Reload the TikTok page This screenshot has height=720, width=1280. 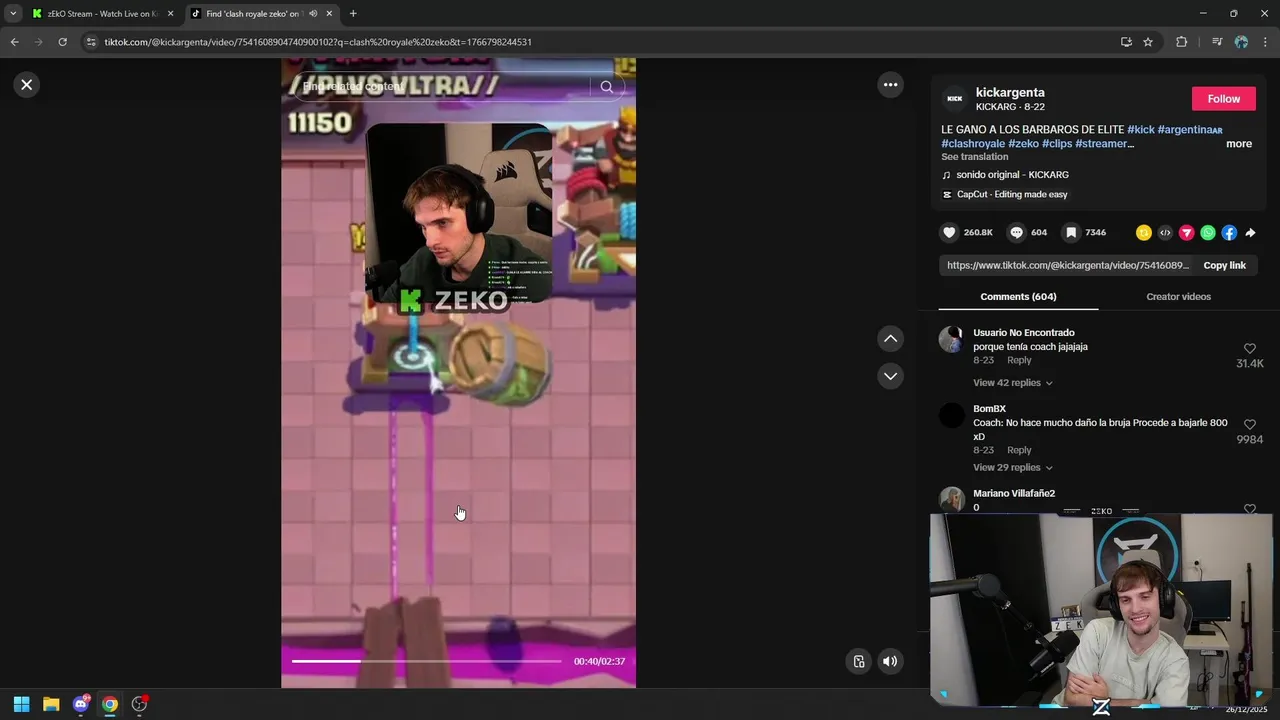[x=62, y=42]
